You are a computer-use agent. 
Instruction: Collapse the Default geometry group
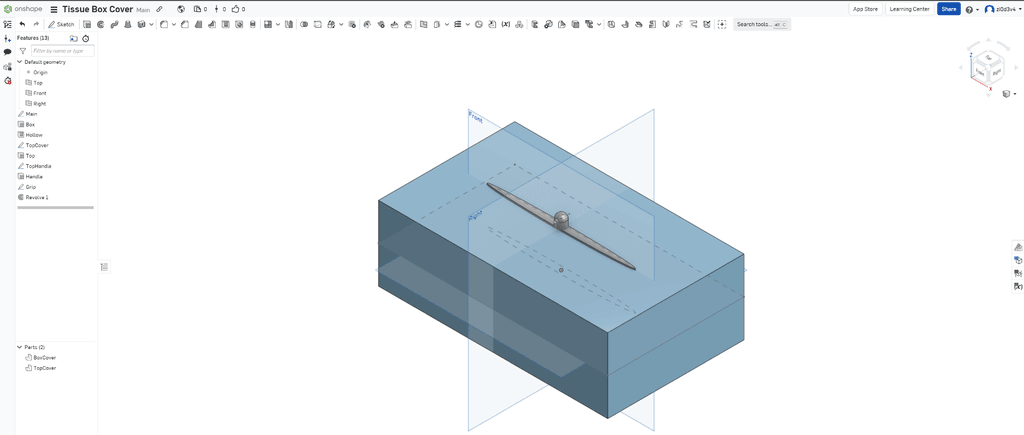(20, 62)
